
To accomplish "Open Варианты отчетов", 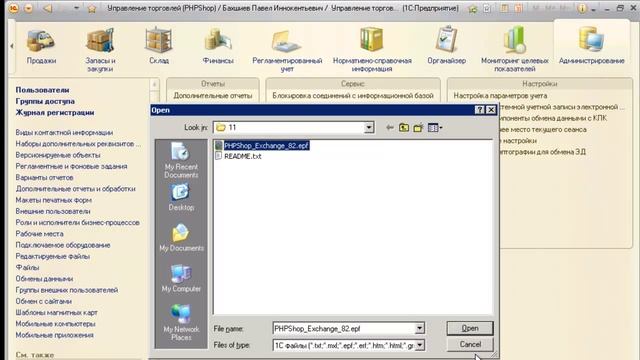I will coord(44,178).
